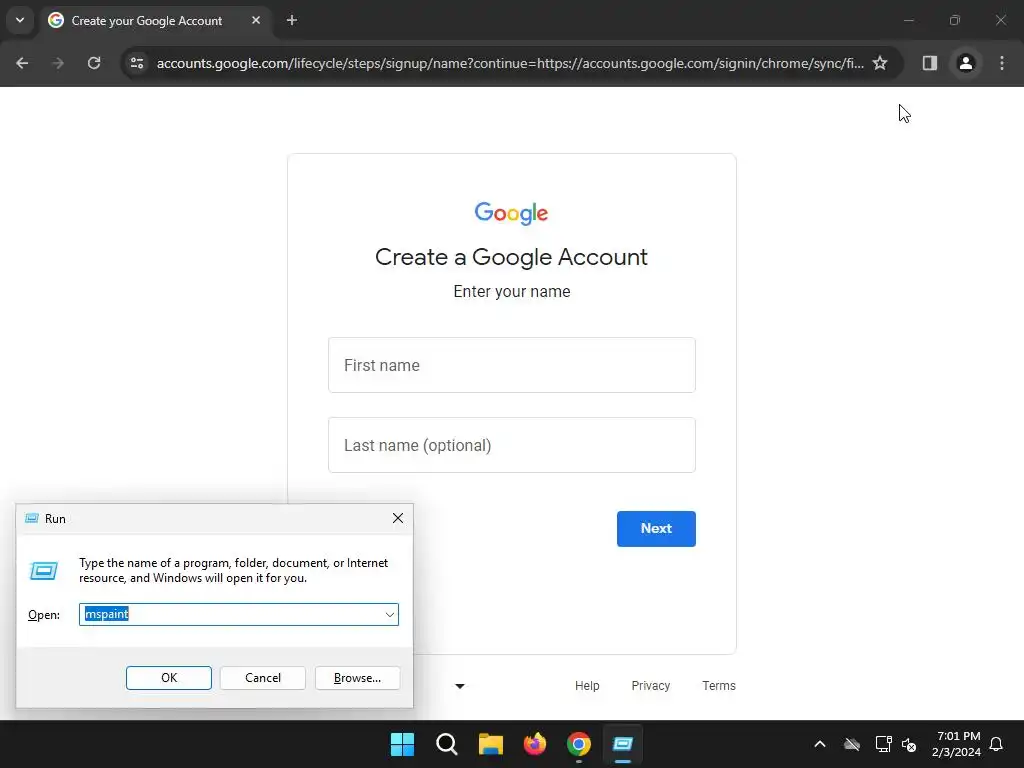The width and height of the screenshot is (1024, 768).
Task: Open the tab search dropdown arrow
Action: [x=20, y=20]
